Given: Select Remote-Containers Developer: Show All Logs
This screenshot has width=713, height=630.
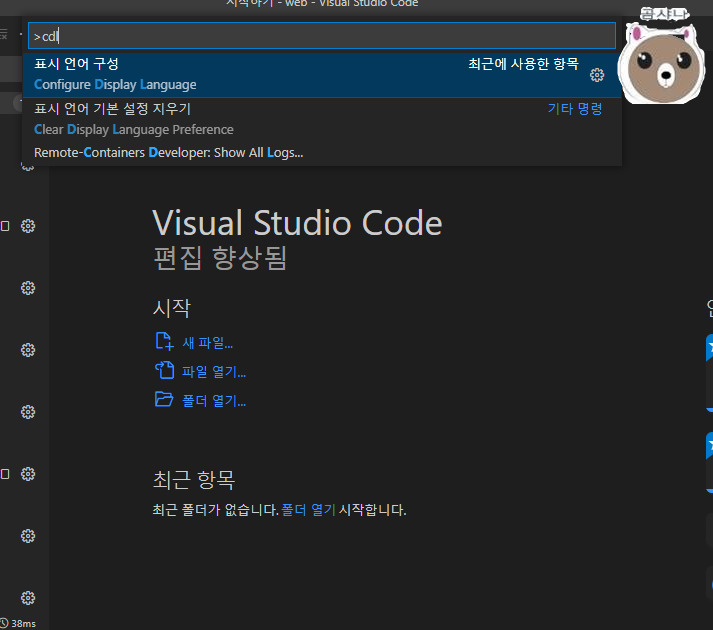Looking at the screenshot, I should [x=321, y=152].
